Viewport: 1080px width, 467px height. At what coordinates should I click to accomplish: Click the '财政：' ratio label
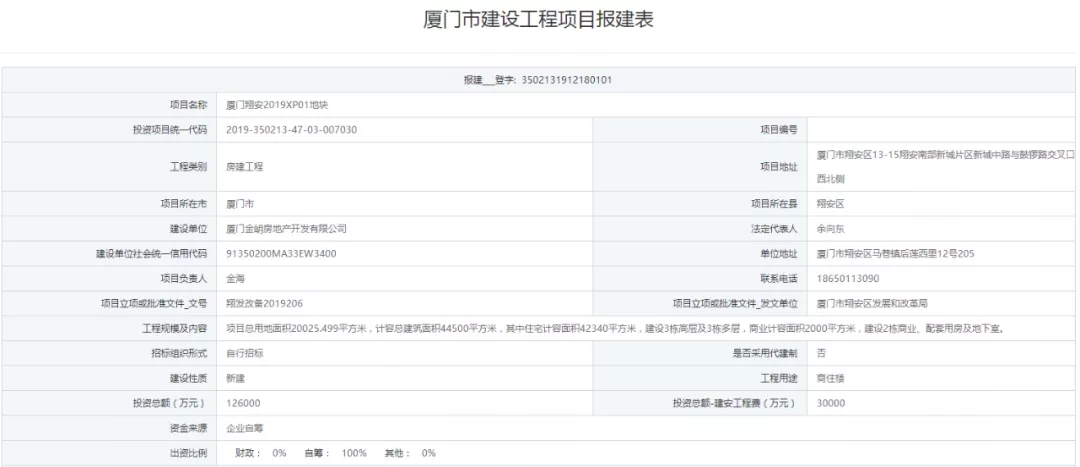[x=248, y=453]
